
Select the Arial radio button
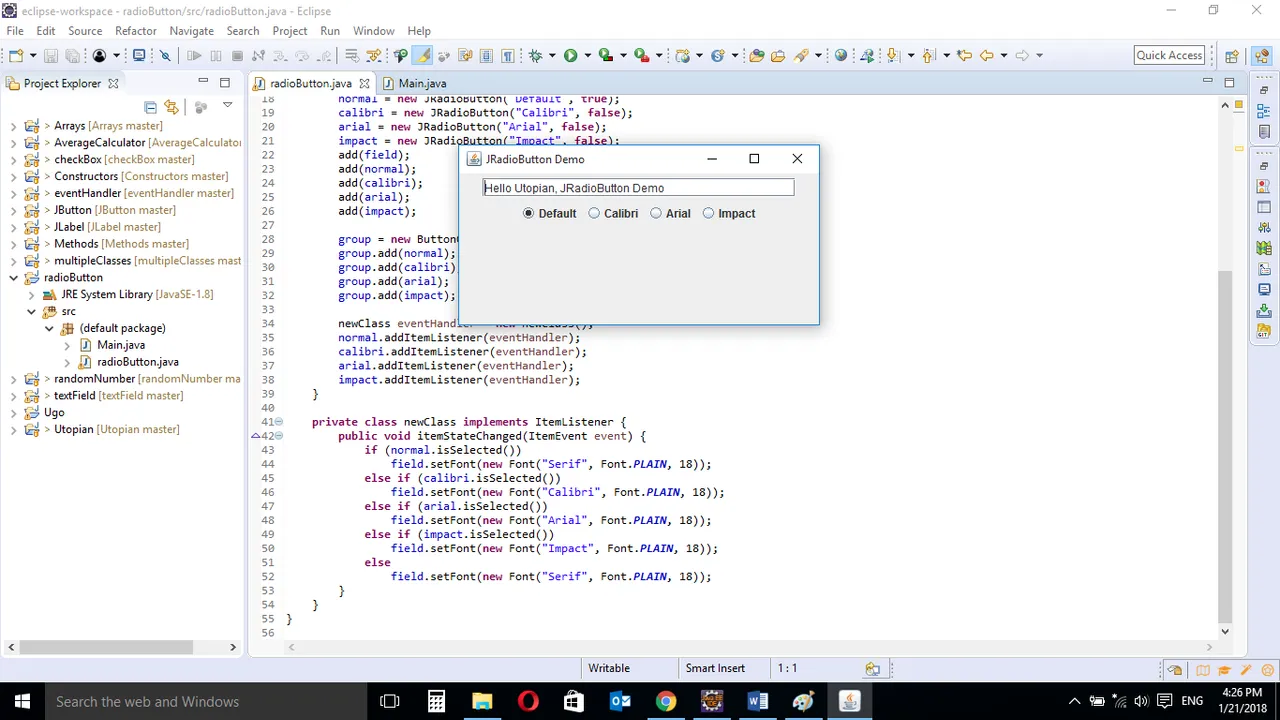click(671, 213)
